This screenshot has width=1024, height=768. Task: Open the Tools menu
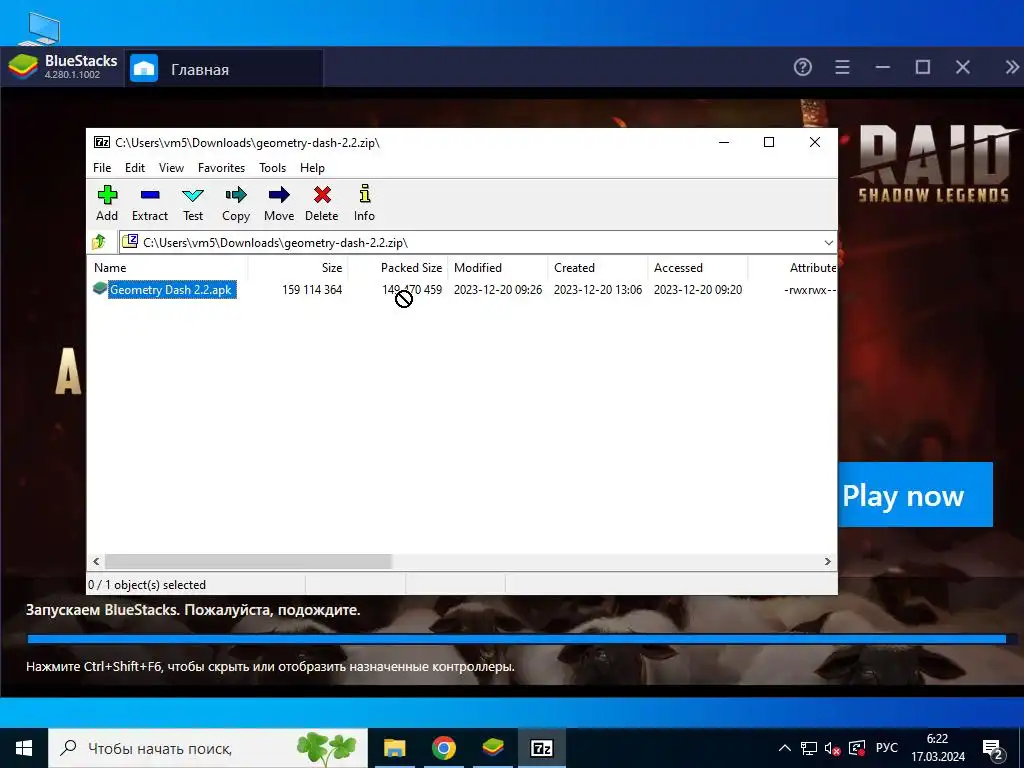[272, 168]
